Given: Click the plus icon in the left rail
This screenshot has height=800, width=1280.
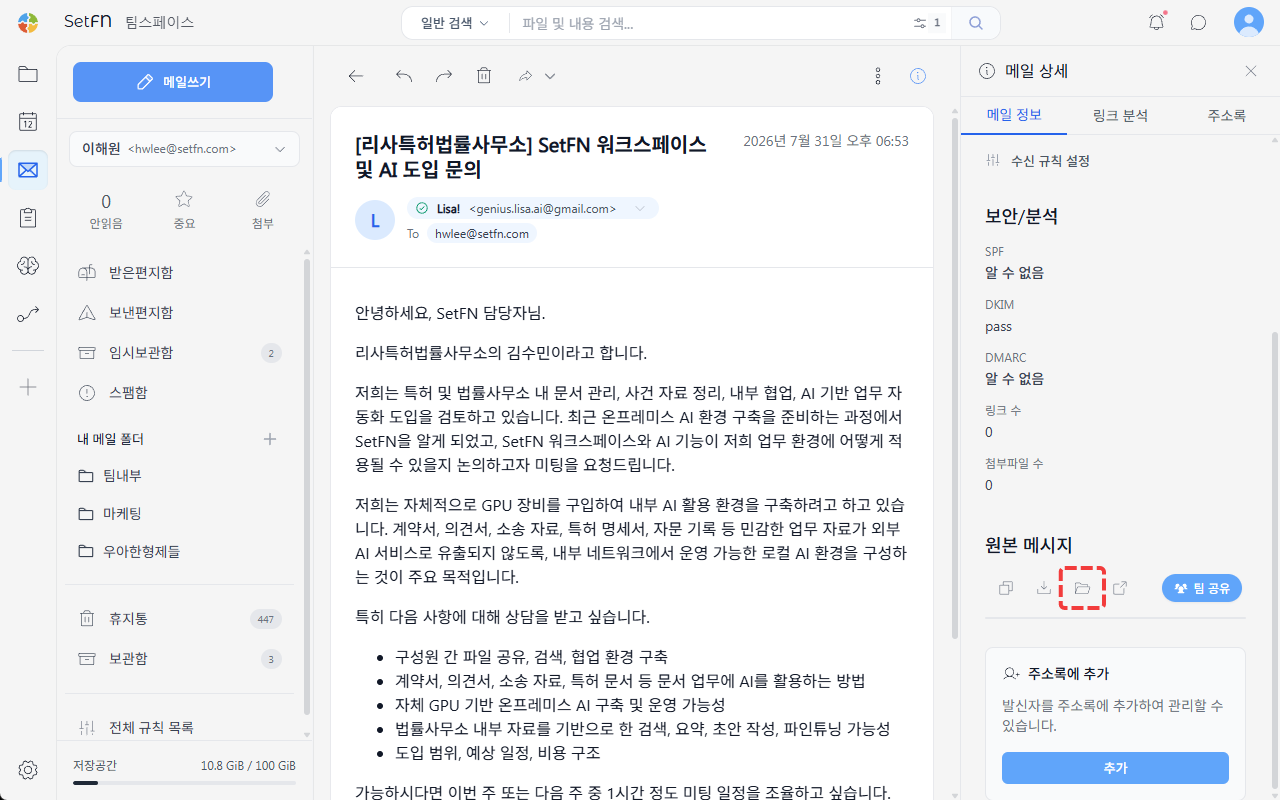Looking at the screenshot, I should 28,387.
